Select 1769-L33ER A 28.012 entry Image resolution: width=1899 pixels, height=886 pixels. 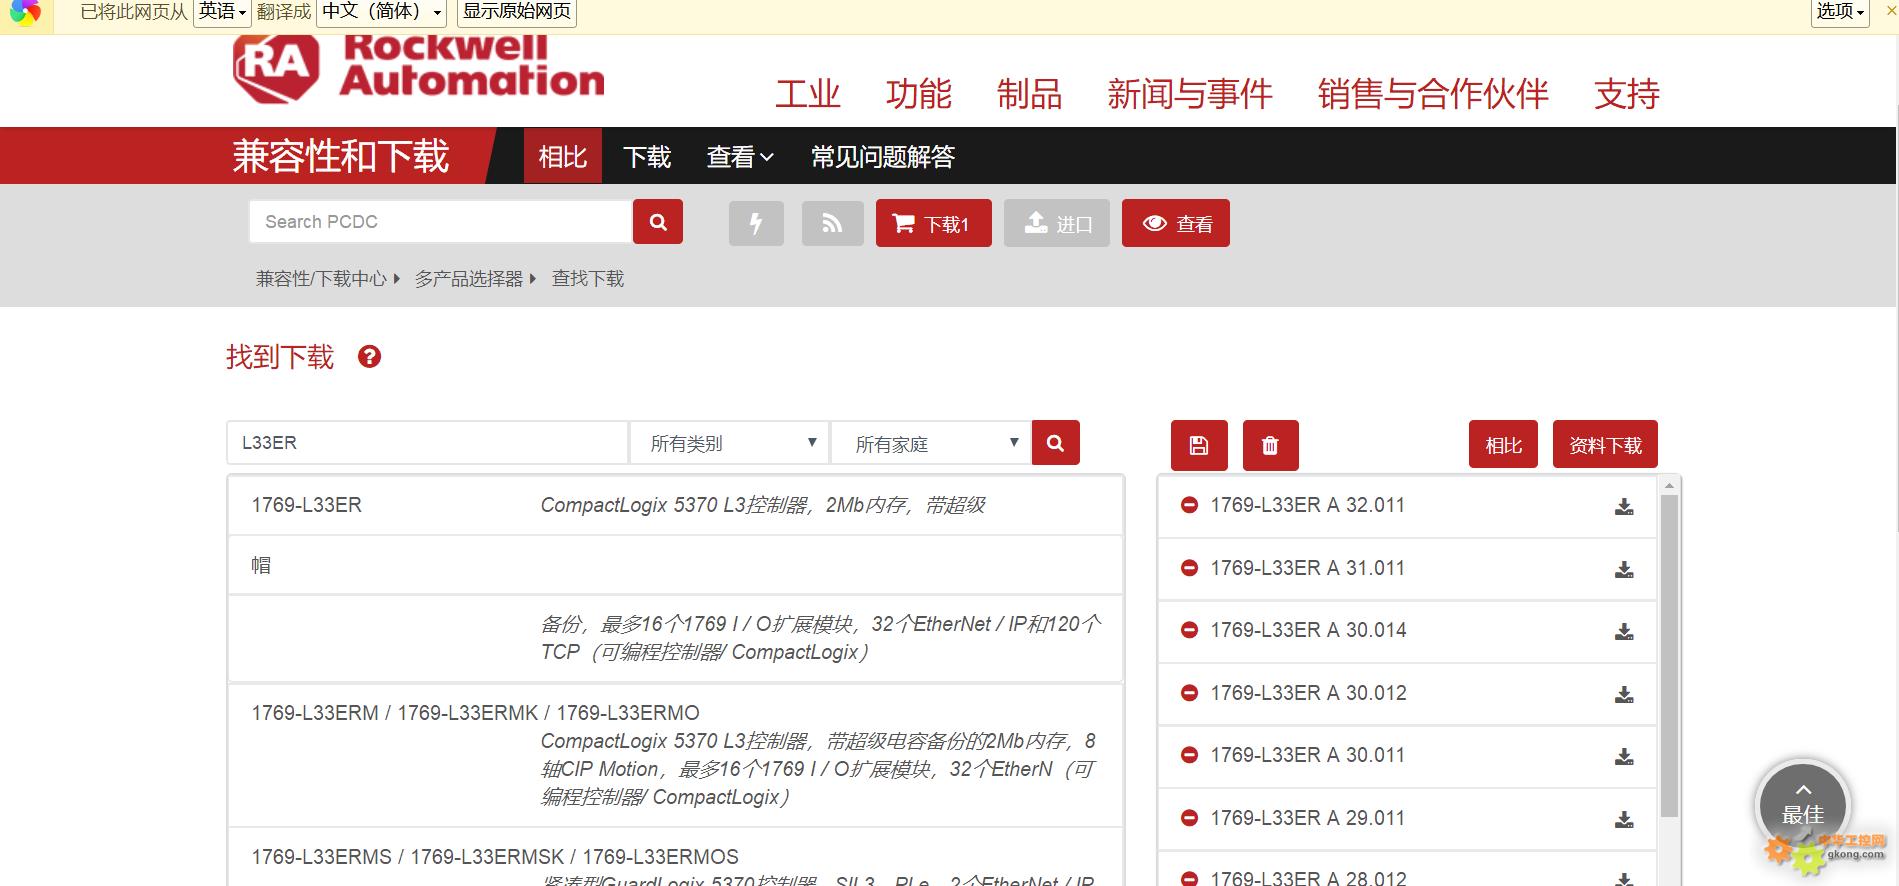pyautogui.click(x=1405, y=872)
